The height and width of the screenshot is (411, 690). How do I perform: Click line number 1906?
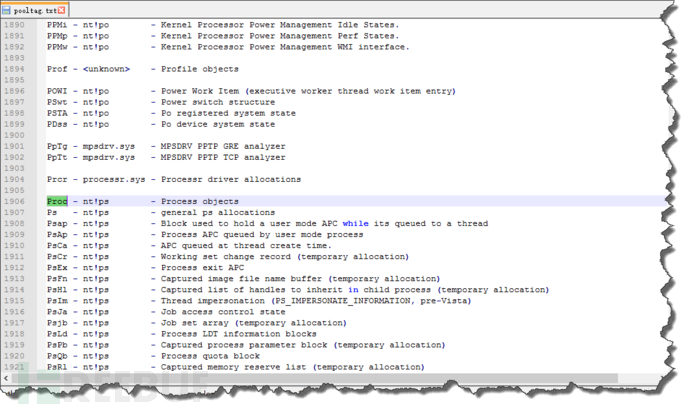15,201
